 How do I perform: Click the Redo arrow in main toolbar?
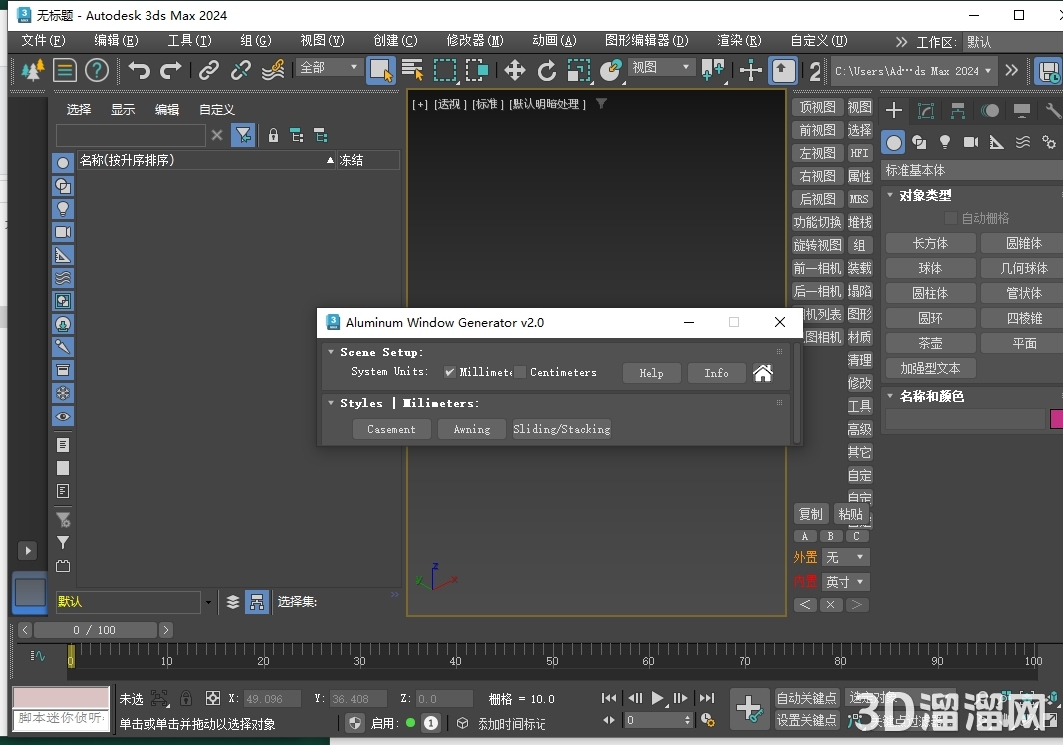pyautogui.click(x=170, y=70)
